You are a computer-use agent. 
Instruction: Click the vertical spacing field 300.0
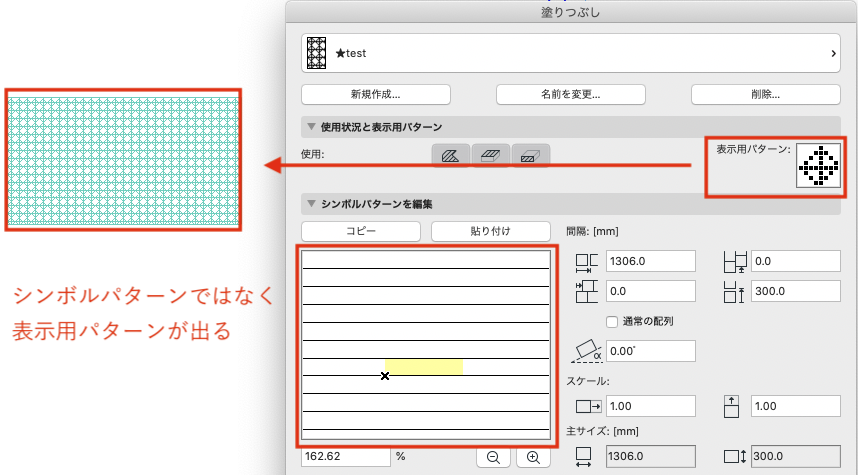pos(796,291)
